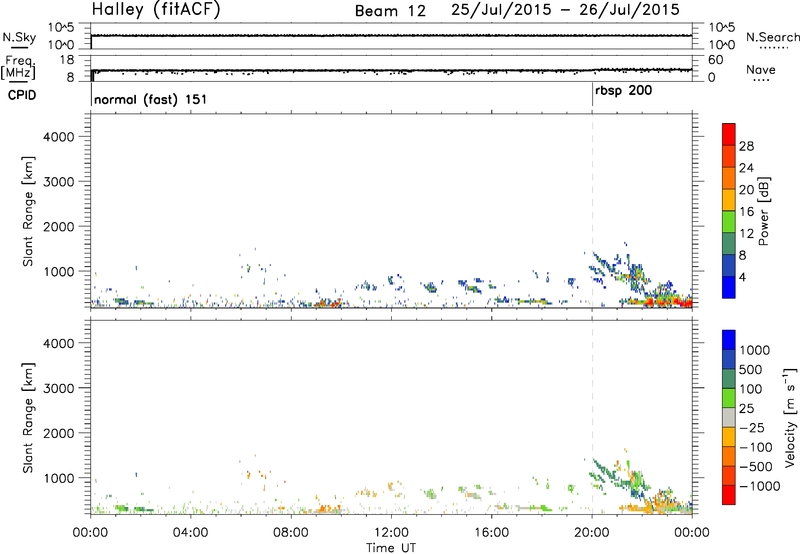Click the "4000" tick of the power panel

point(59,137)
